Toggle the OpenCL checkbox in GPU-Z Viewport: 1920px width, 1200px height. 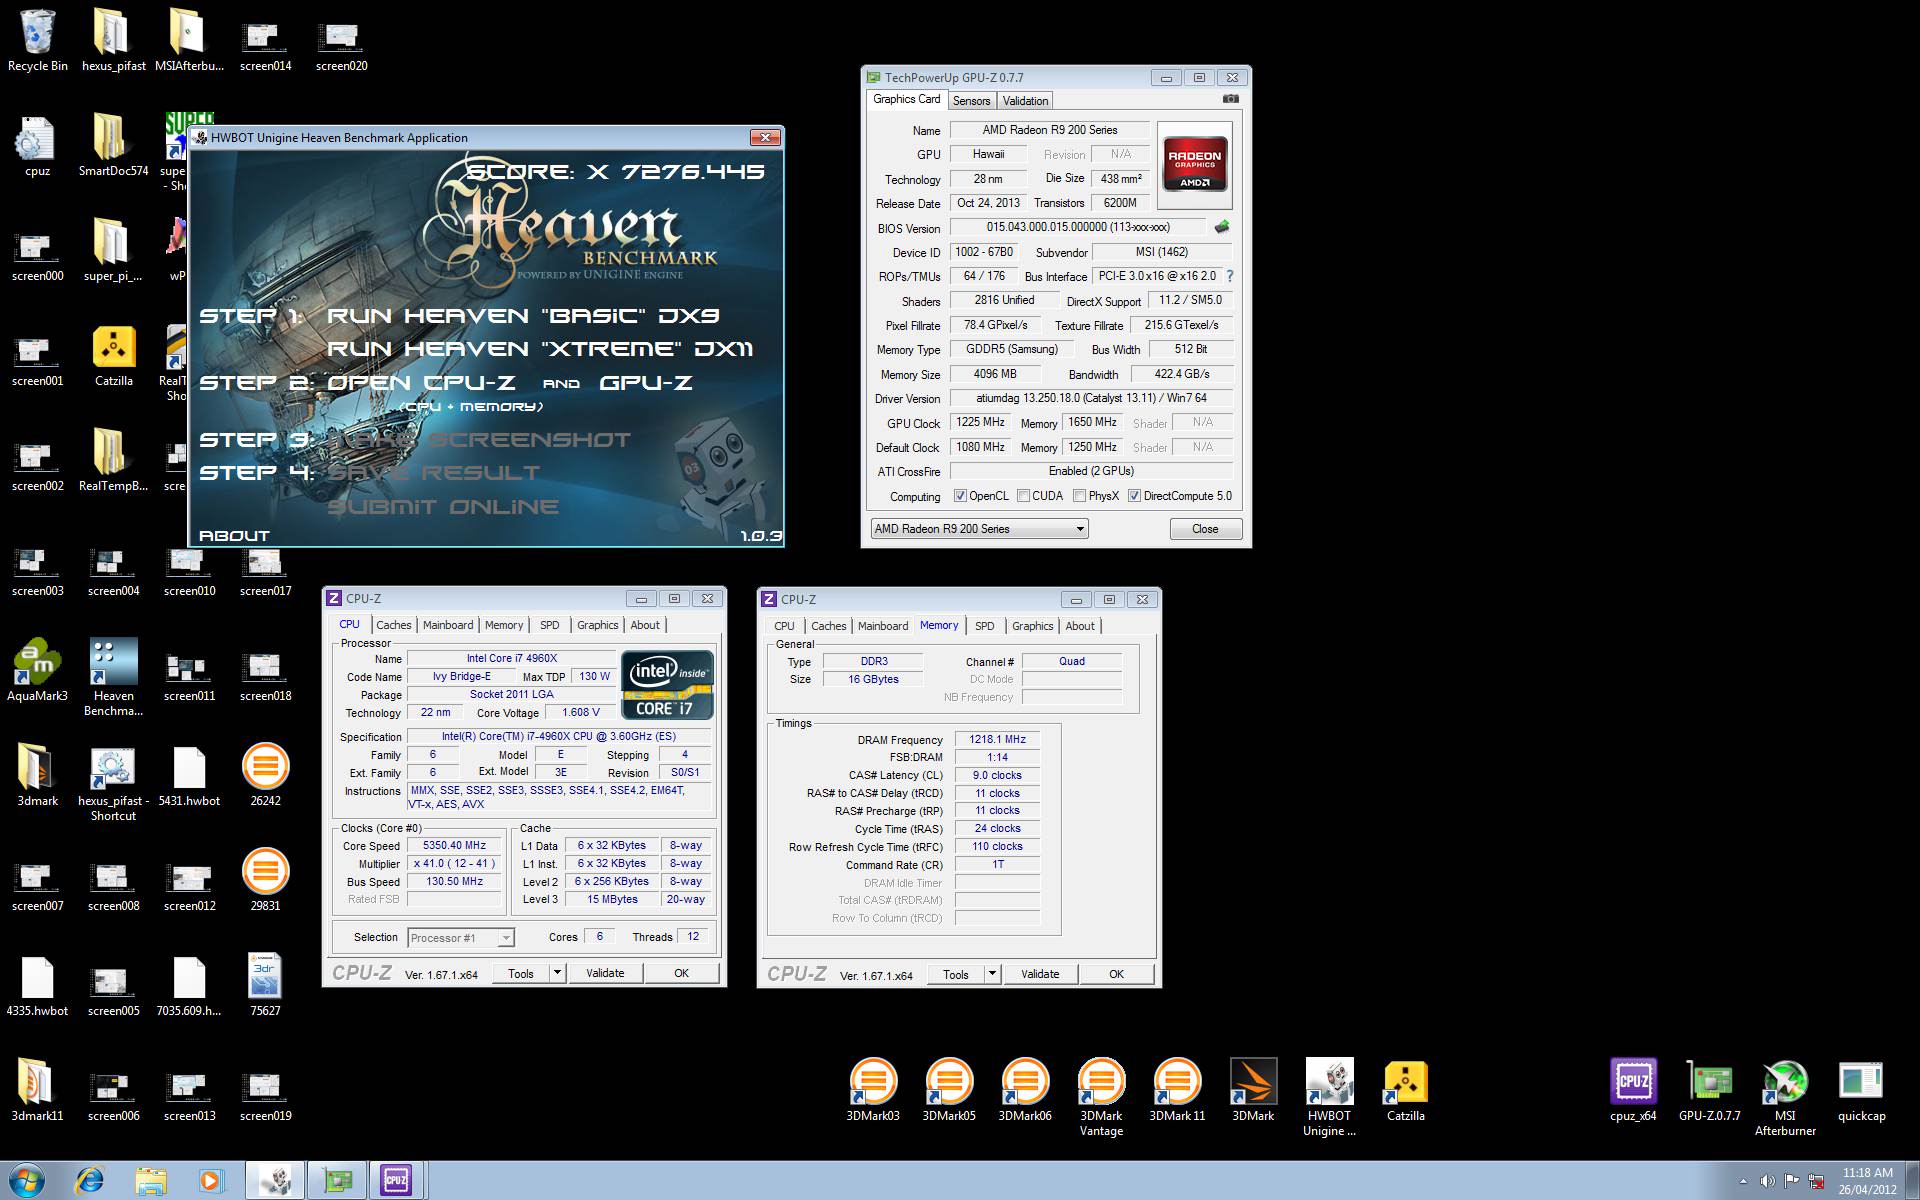(960, 496)
